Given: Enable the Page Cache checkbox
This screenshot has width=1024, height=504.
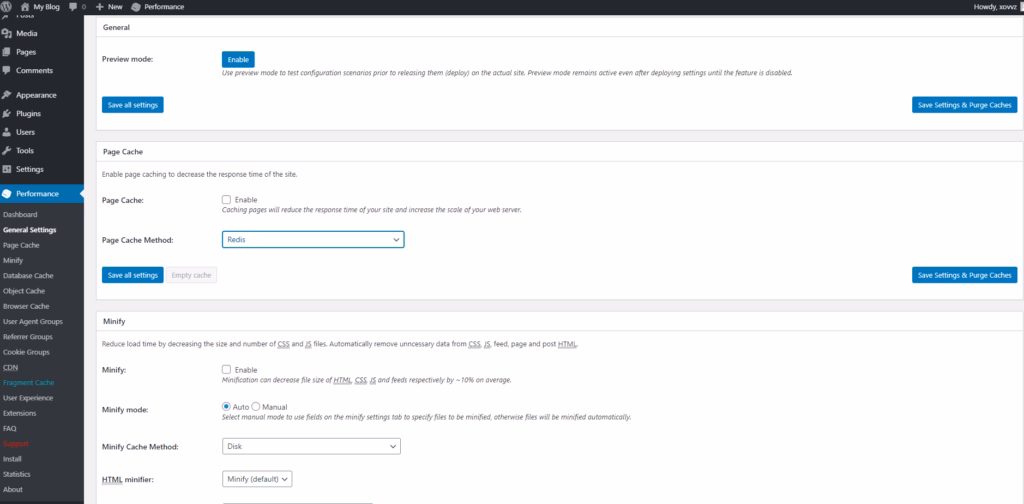Looking at the screenshot, I should pos(227,200).
